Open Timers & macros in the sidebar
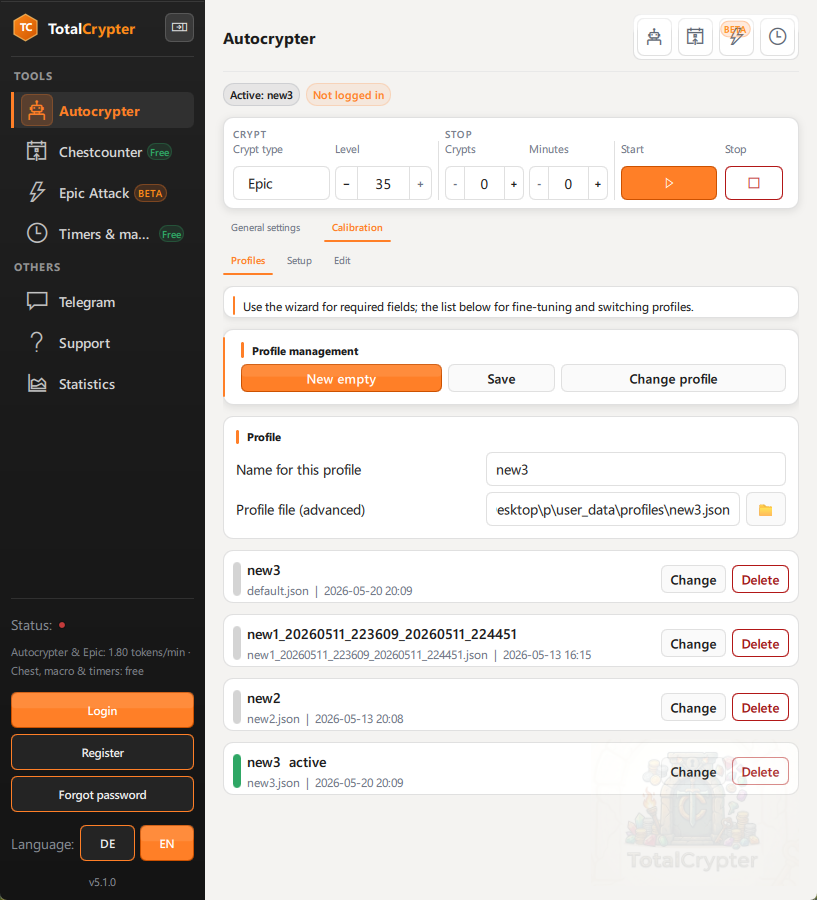 (x=103, y=234)
